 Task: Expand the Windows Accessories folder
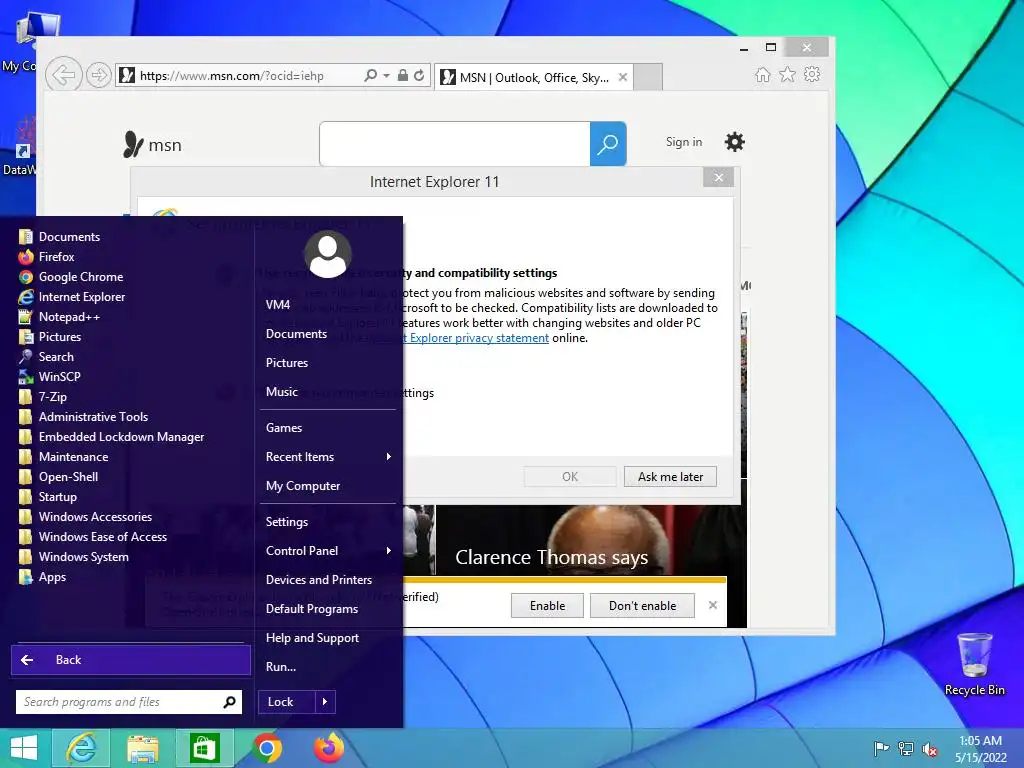coord(86,517)
